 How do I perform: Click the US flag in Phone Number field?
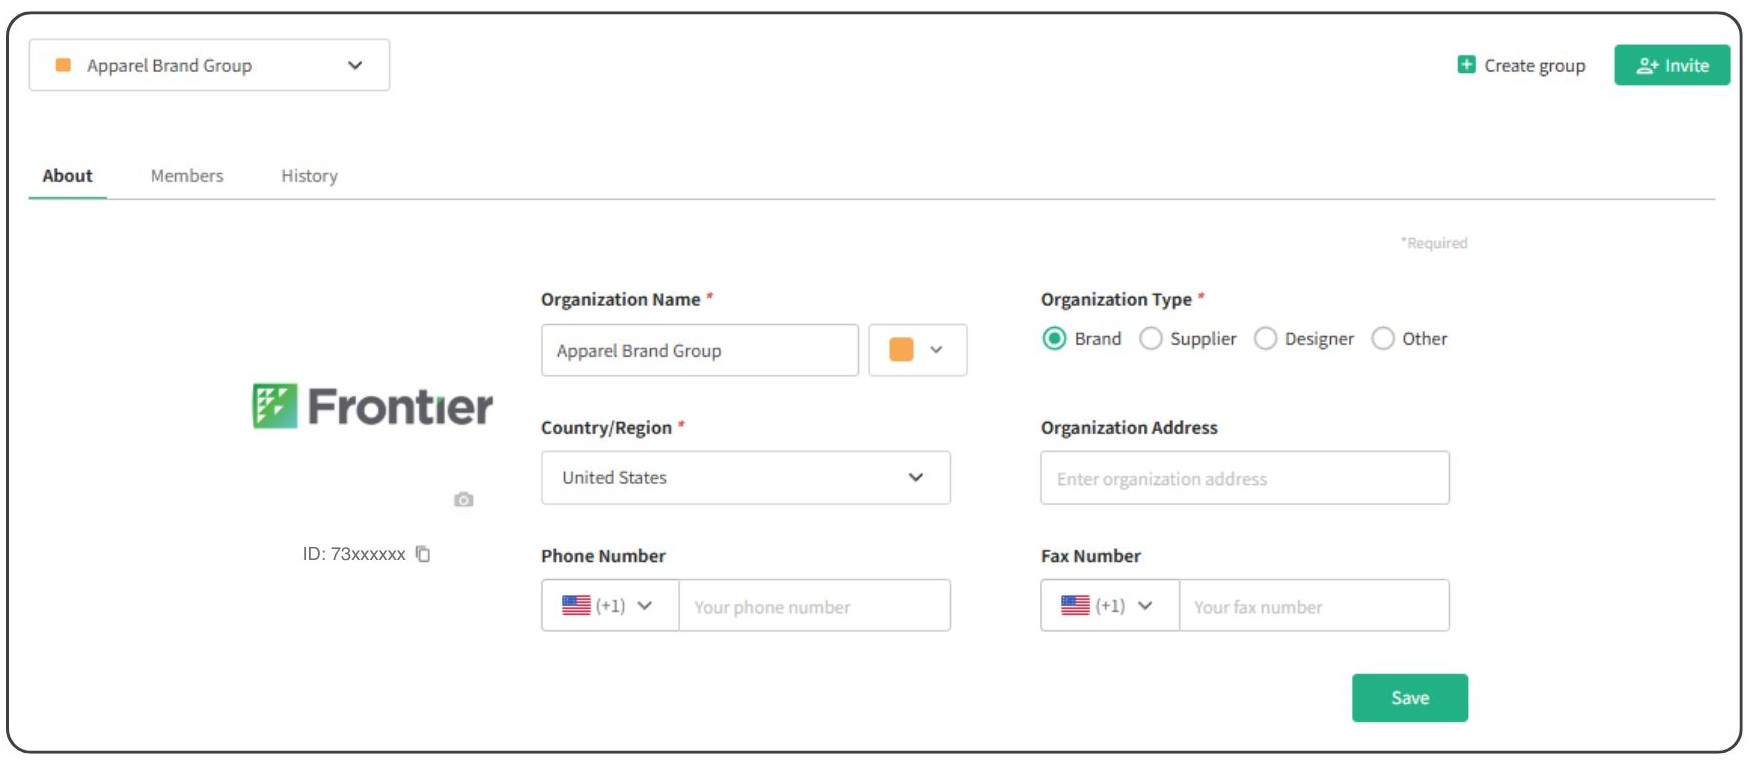[576, 605]
